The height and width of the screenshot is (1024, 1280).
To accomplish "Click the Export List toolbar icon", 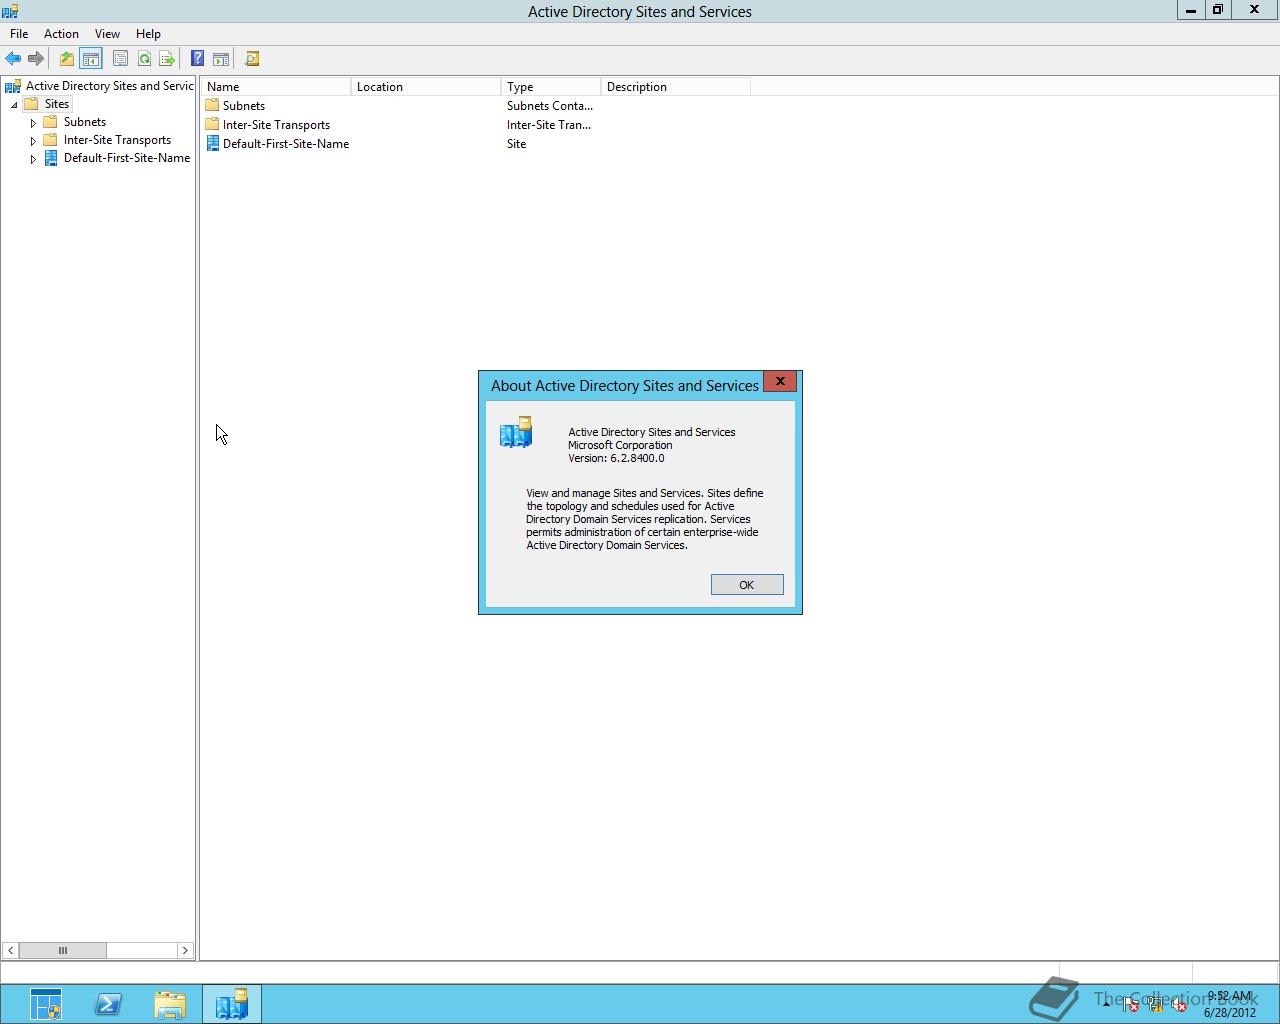I will 167,59.
